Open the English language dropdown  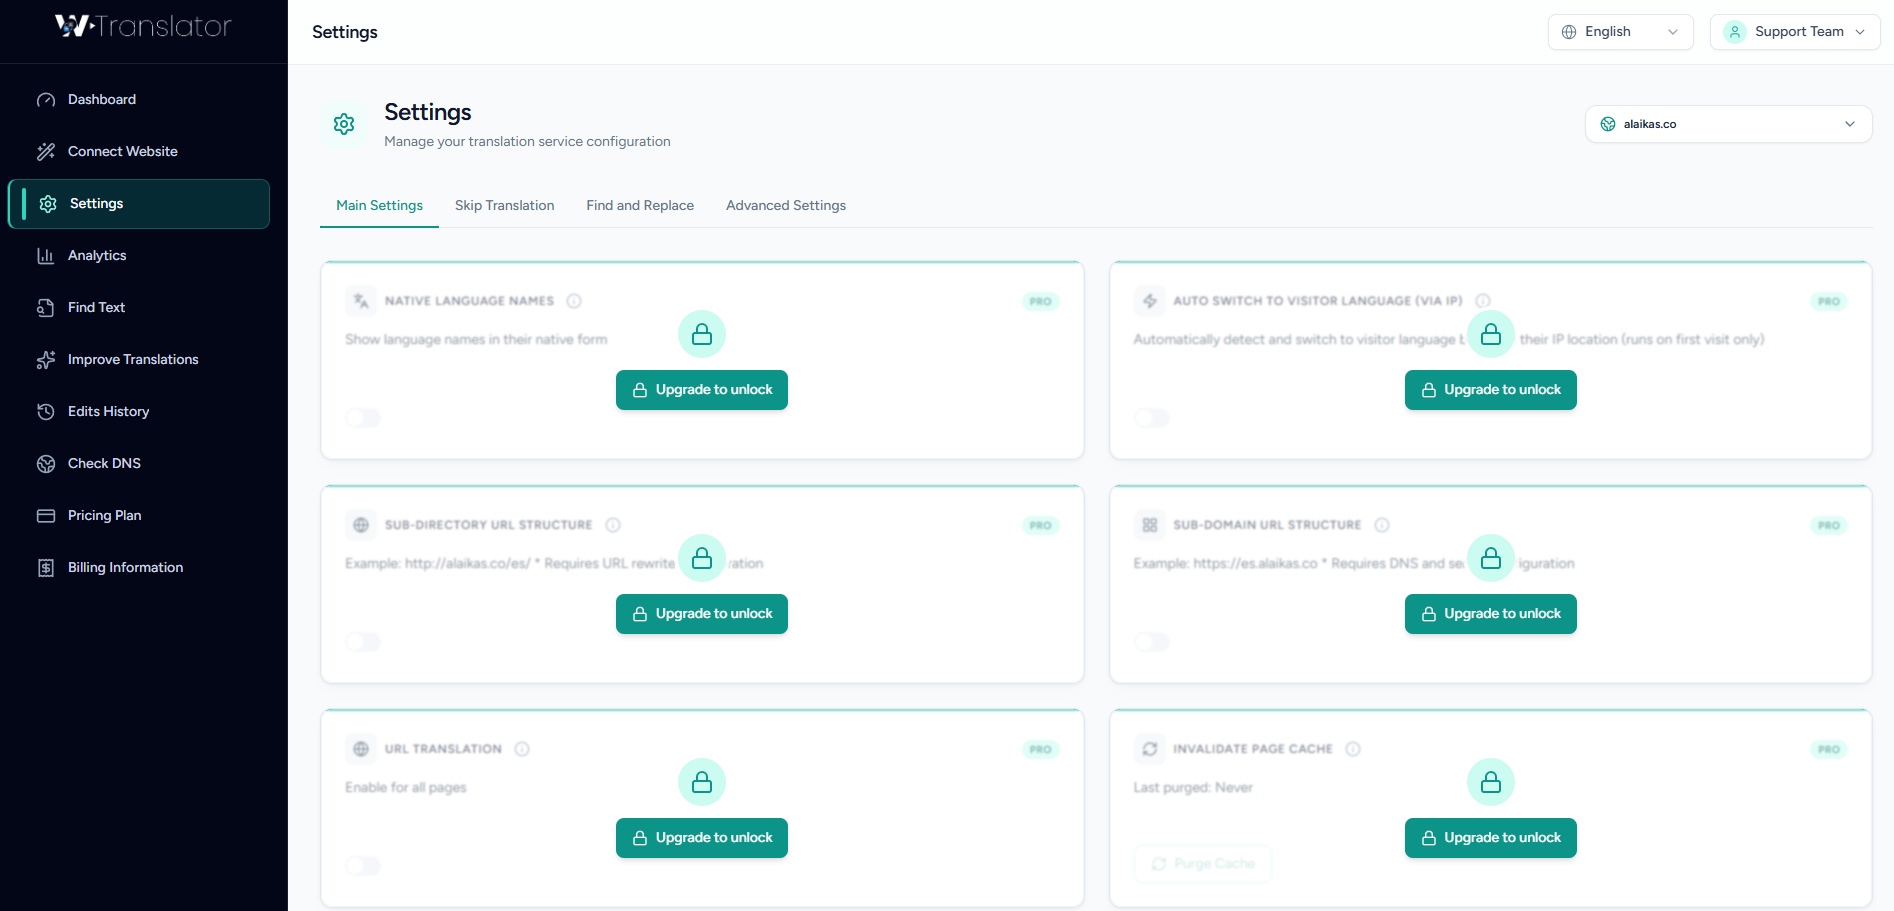click(x=1618, y=31)
